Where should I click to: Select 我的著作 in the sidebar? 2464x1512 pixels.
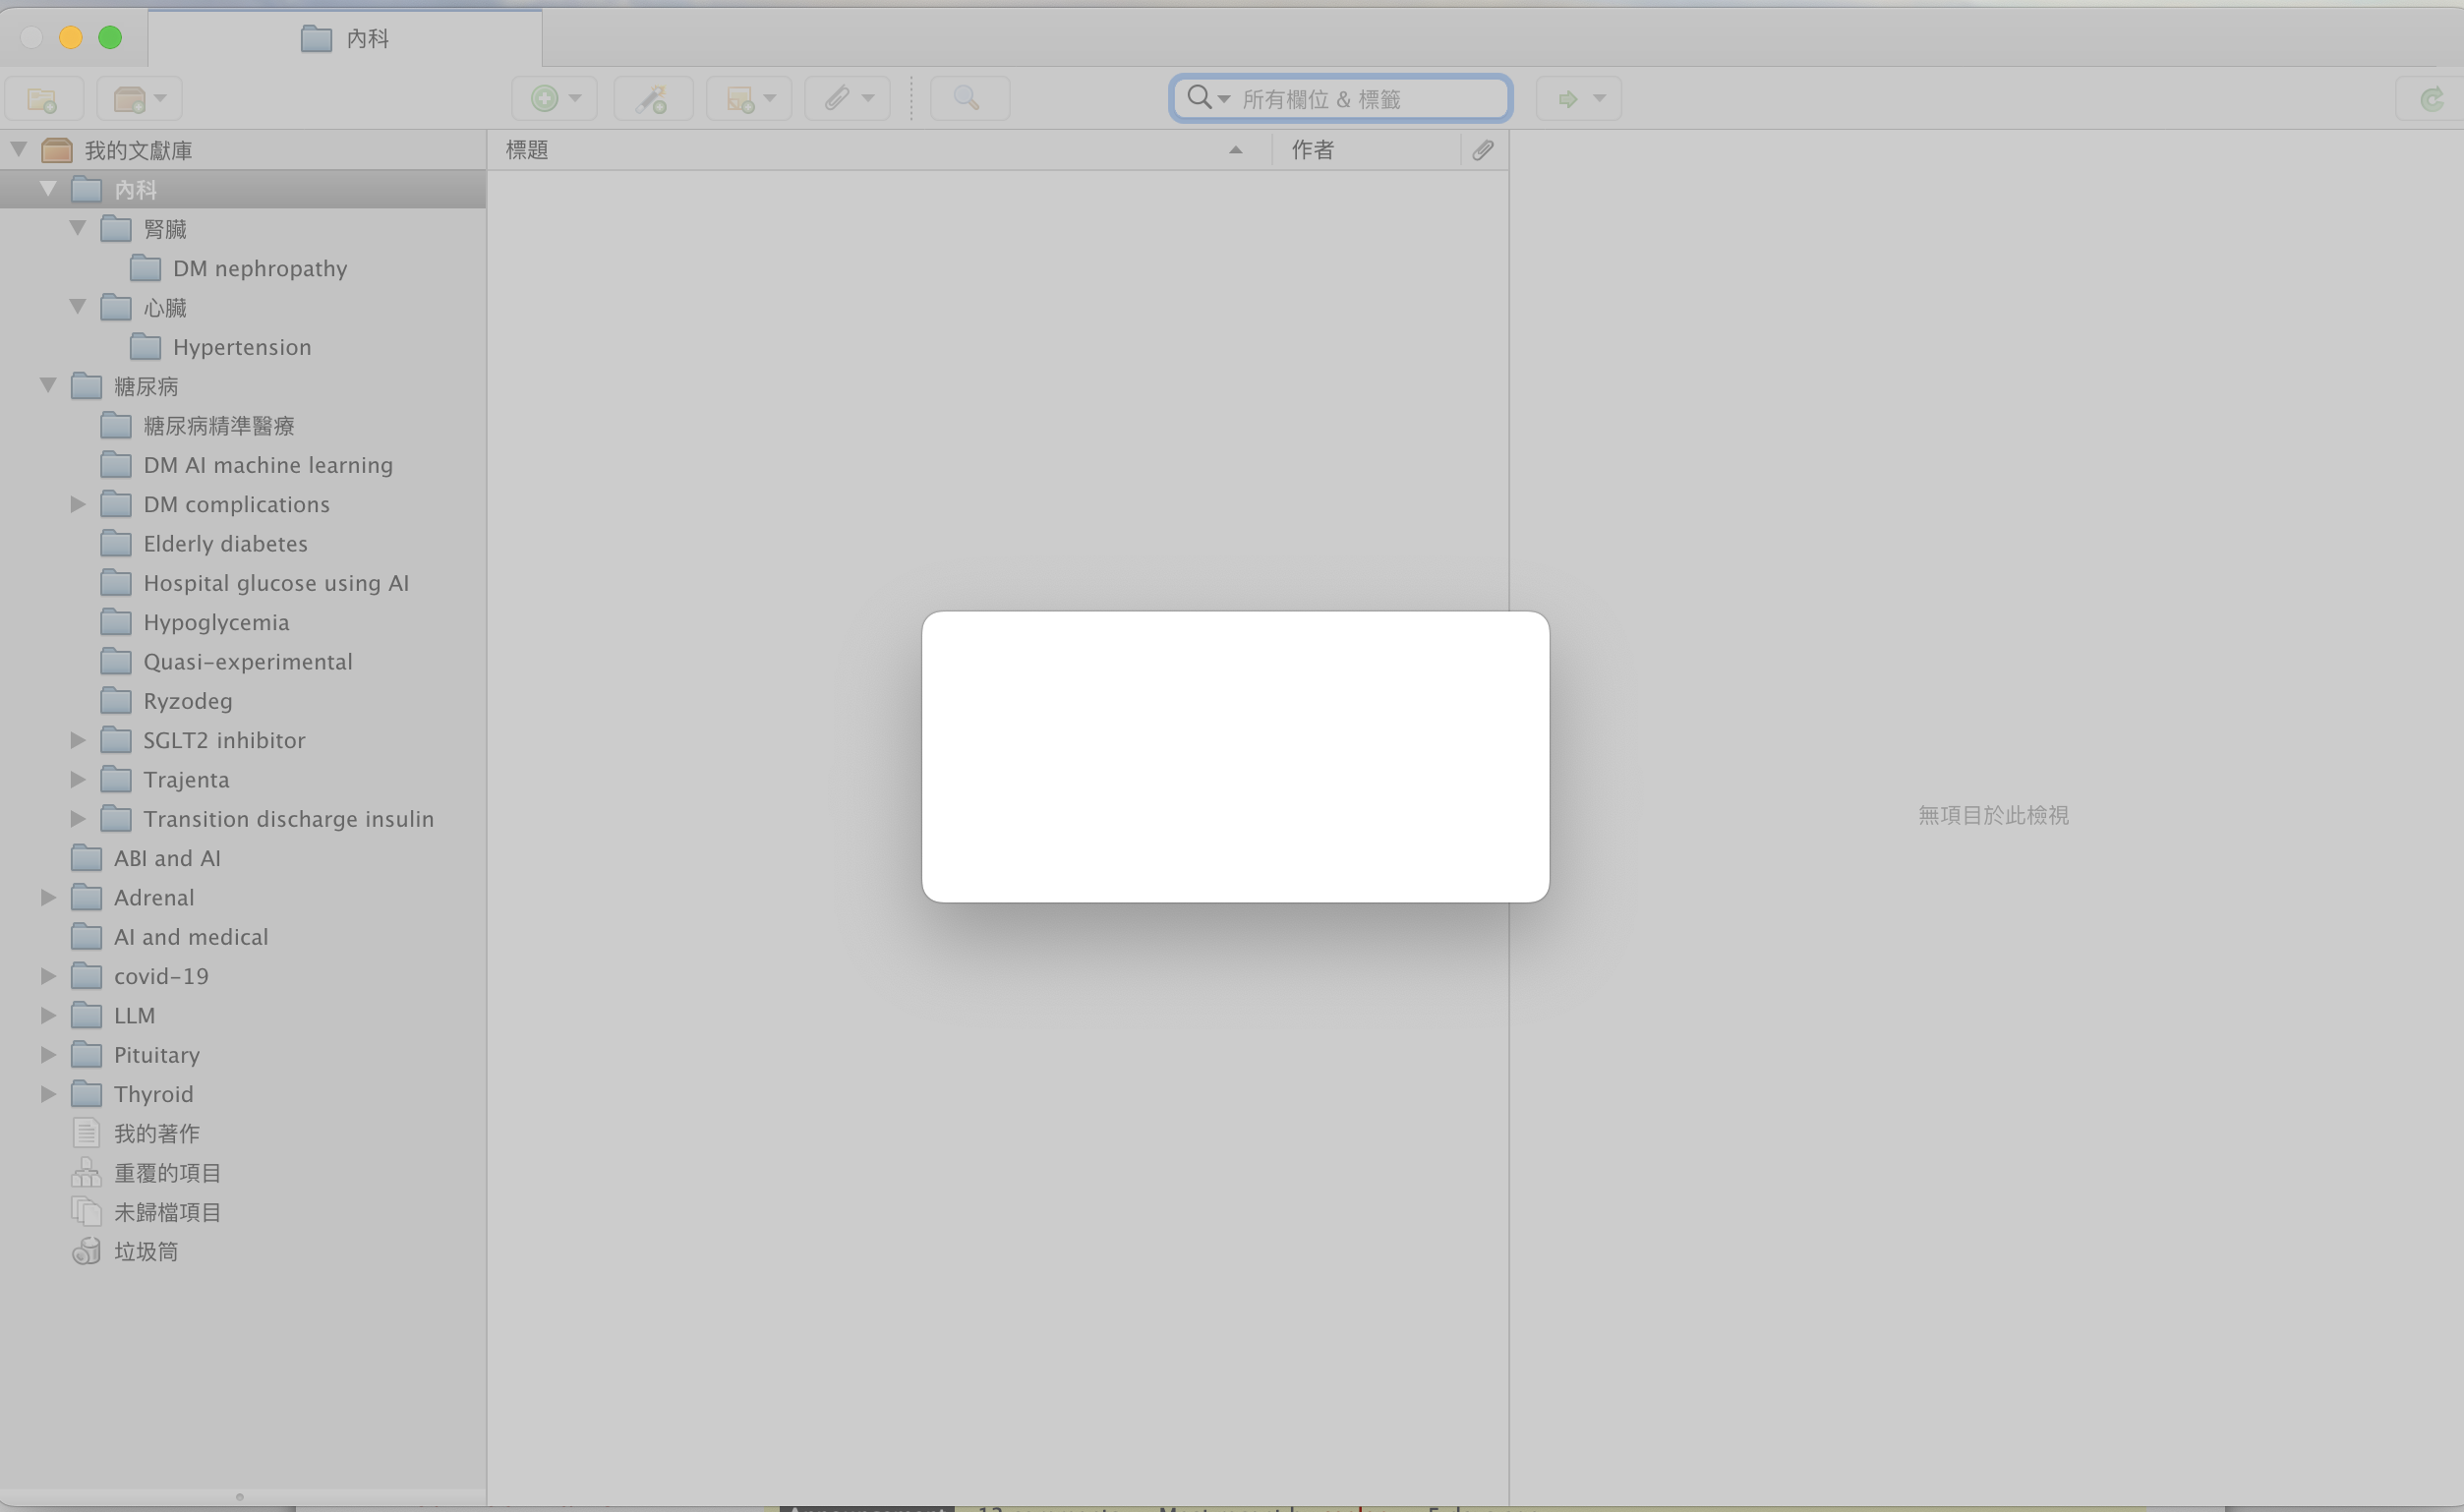pos(156,1134)
